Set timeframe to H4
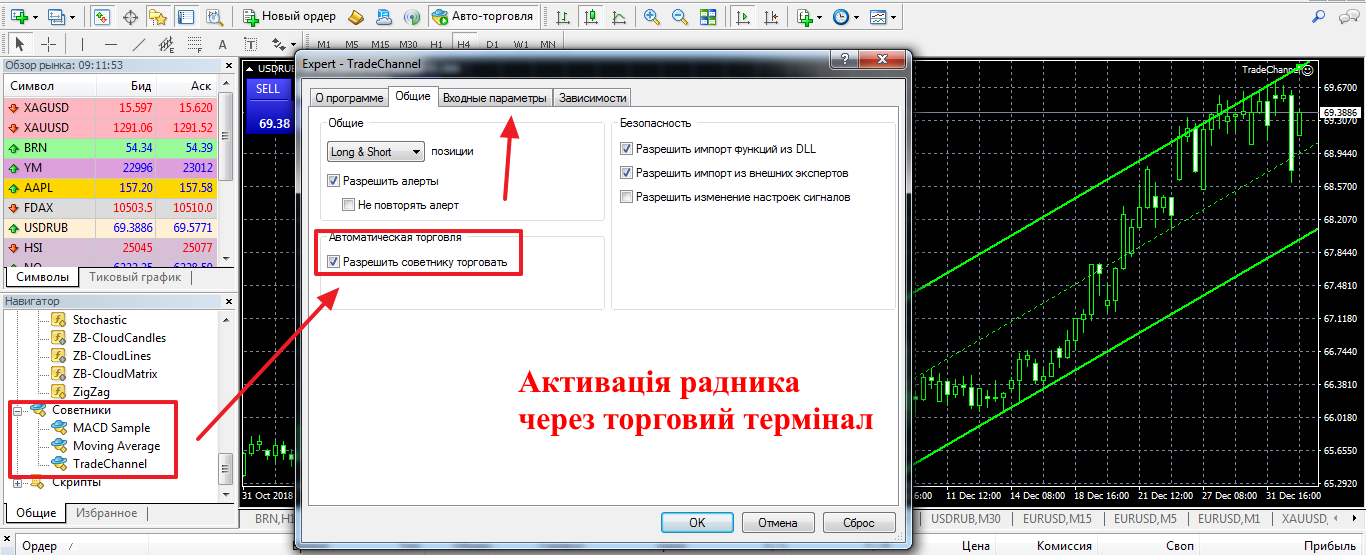 pyautogui.click(x=463, y=45)
